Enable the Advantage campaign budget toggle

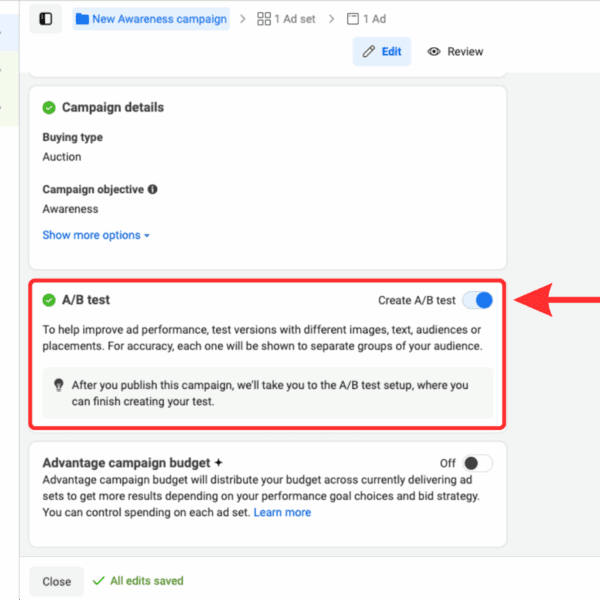coord(477,463)
